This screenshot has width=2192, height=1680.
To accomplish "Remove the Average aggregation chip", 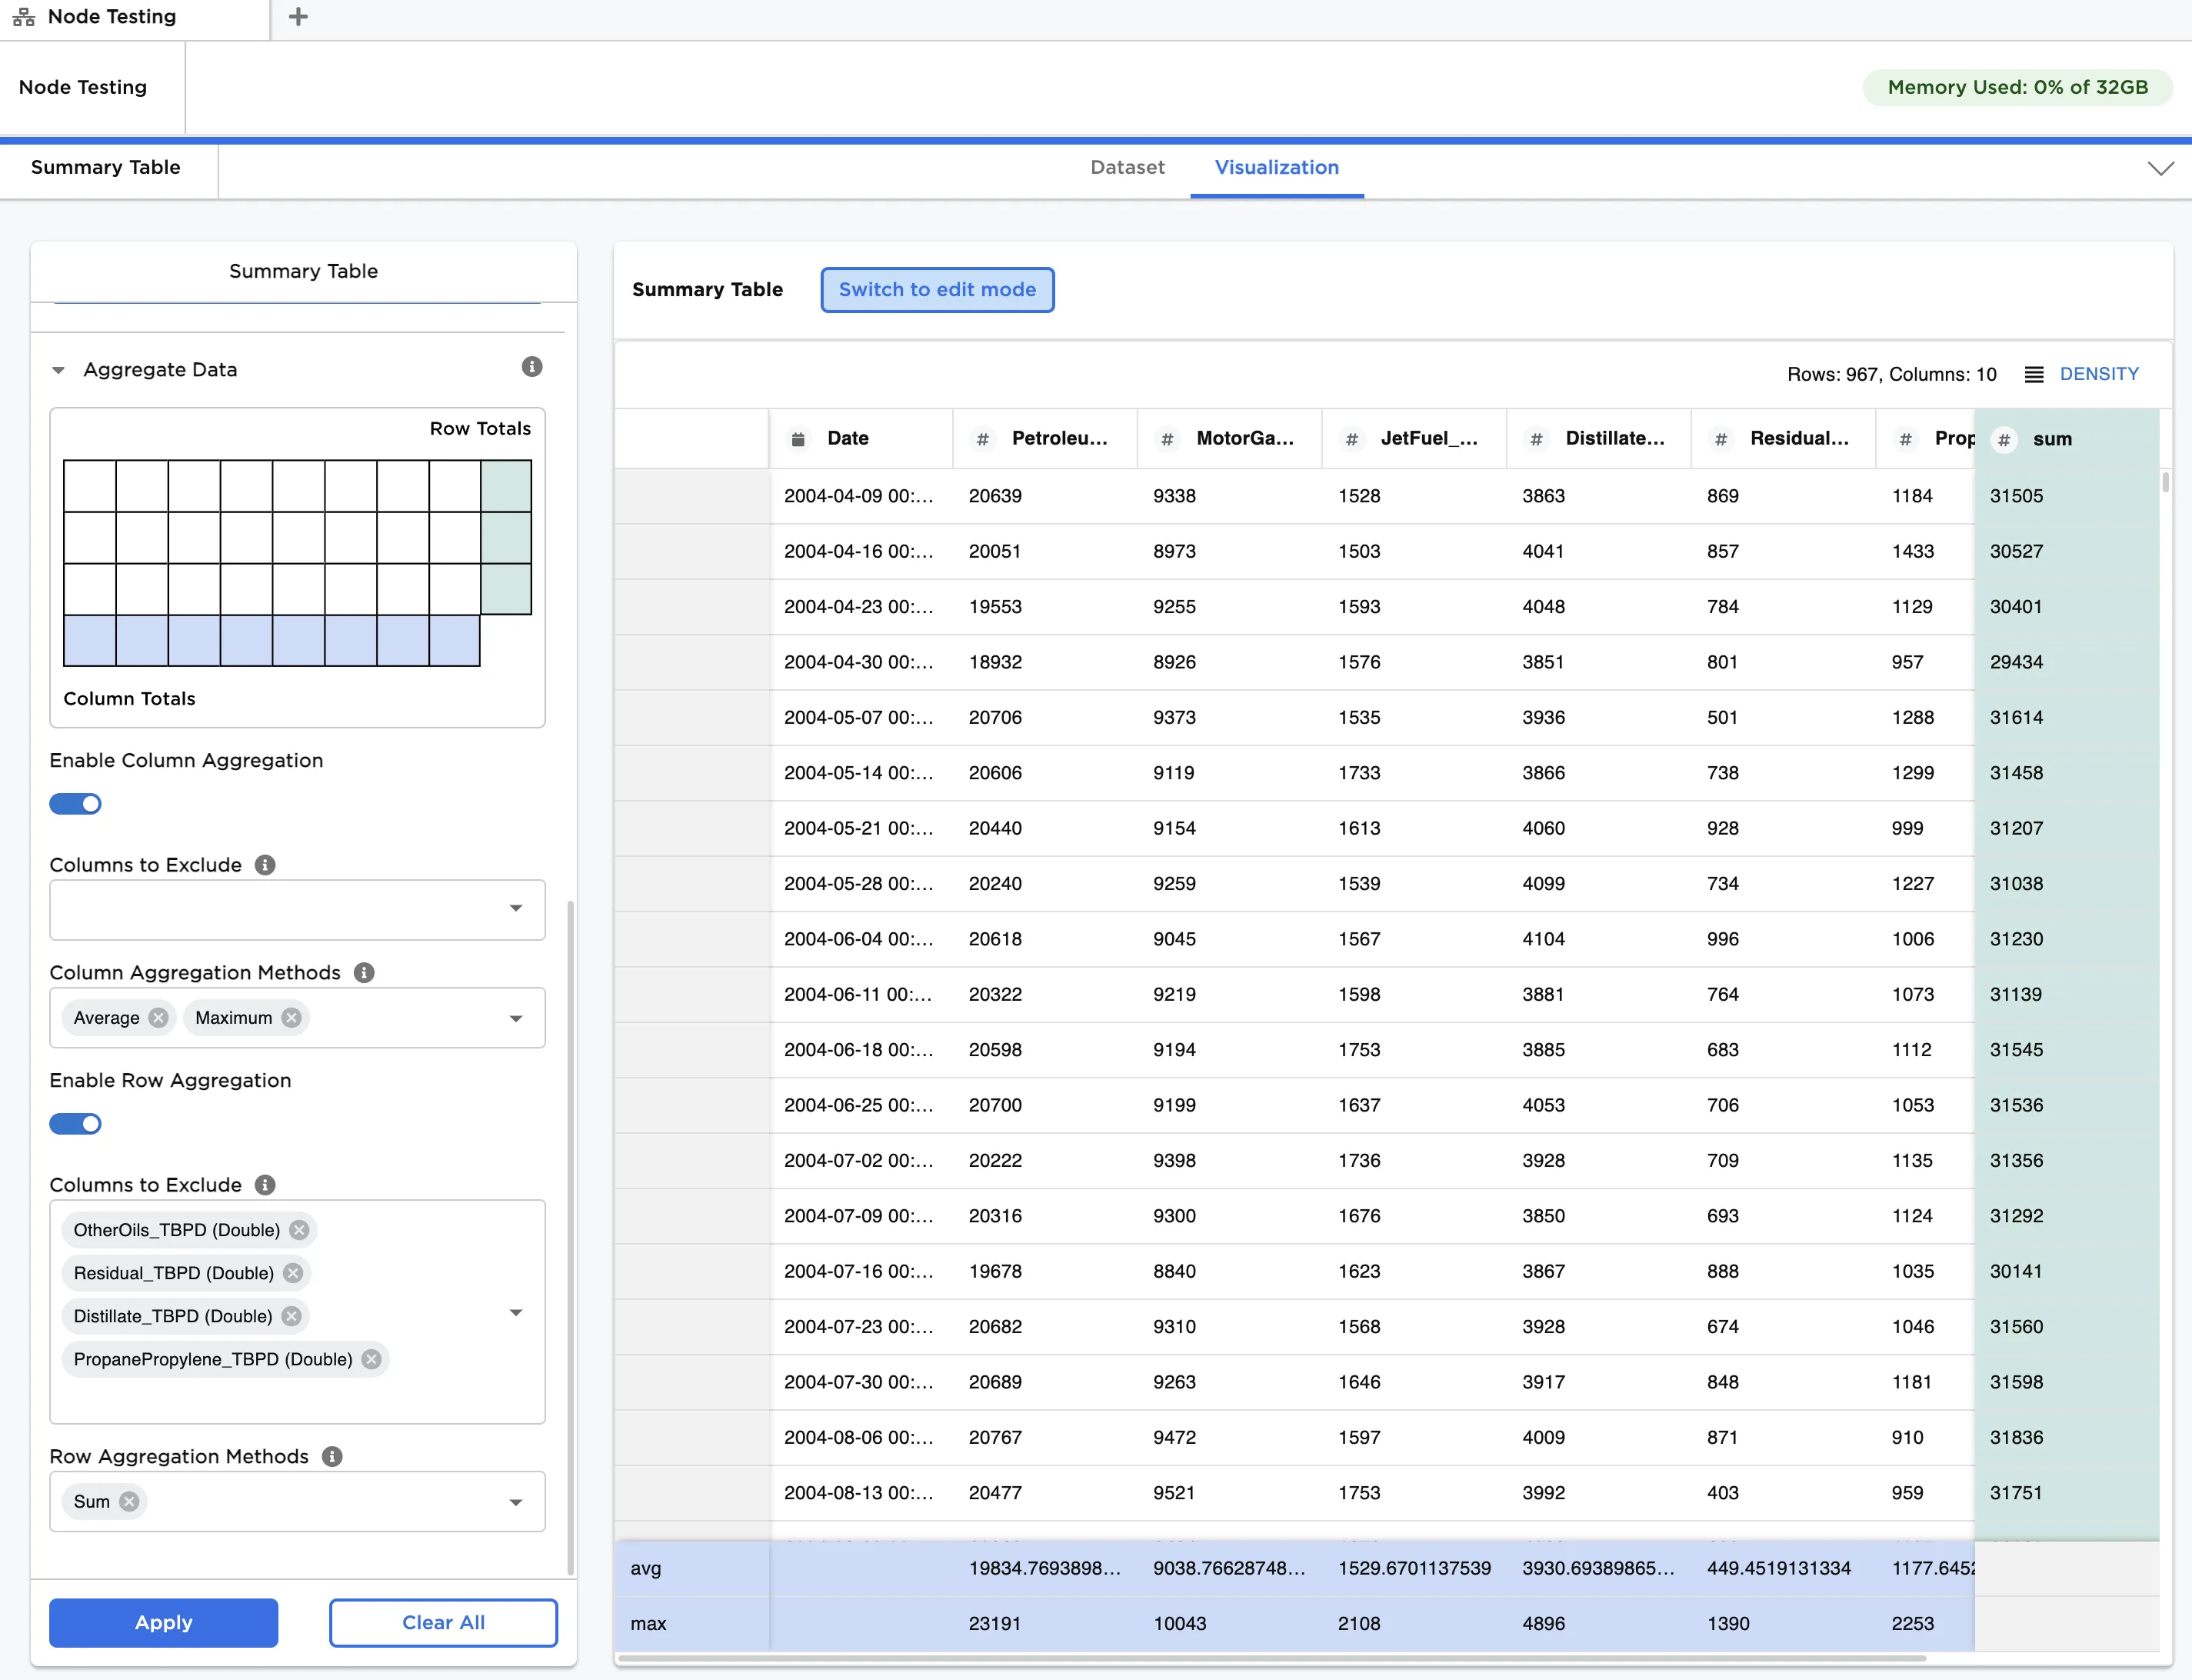I will point(158,1018).
